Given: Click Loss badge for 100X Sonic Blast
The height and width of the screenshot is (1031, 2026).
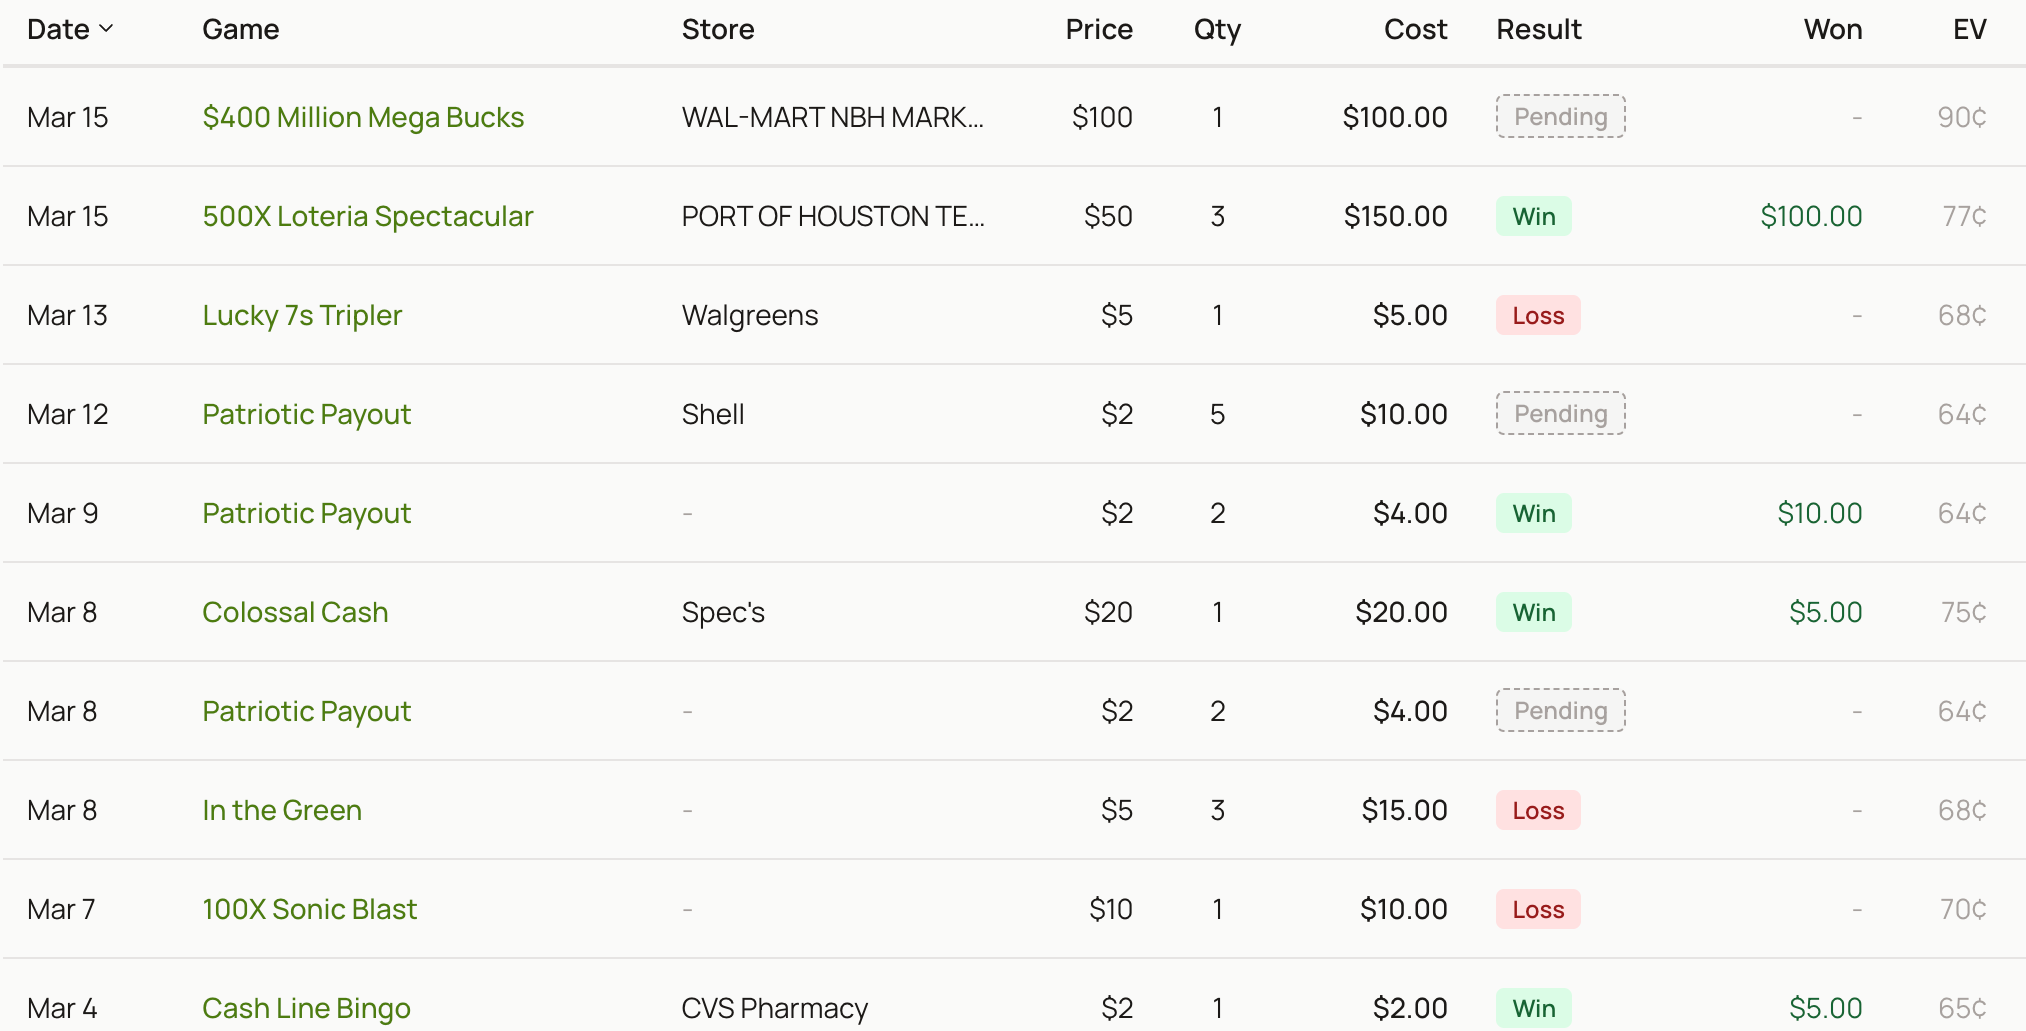Looking at the screenshot, I should coord(1537,910).
